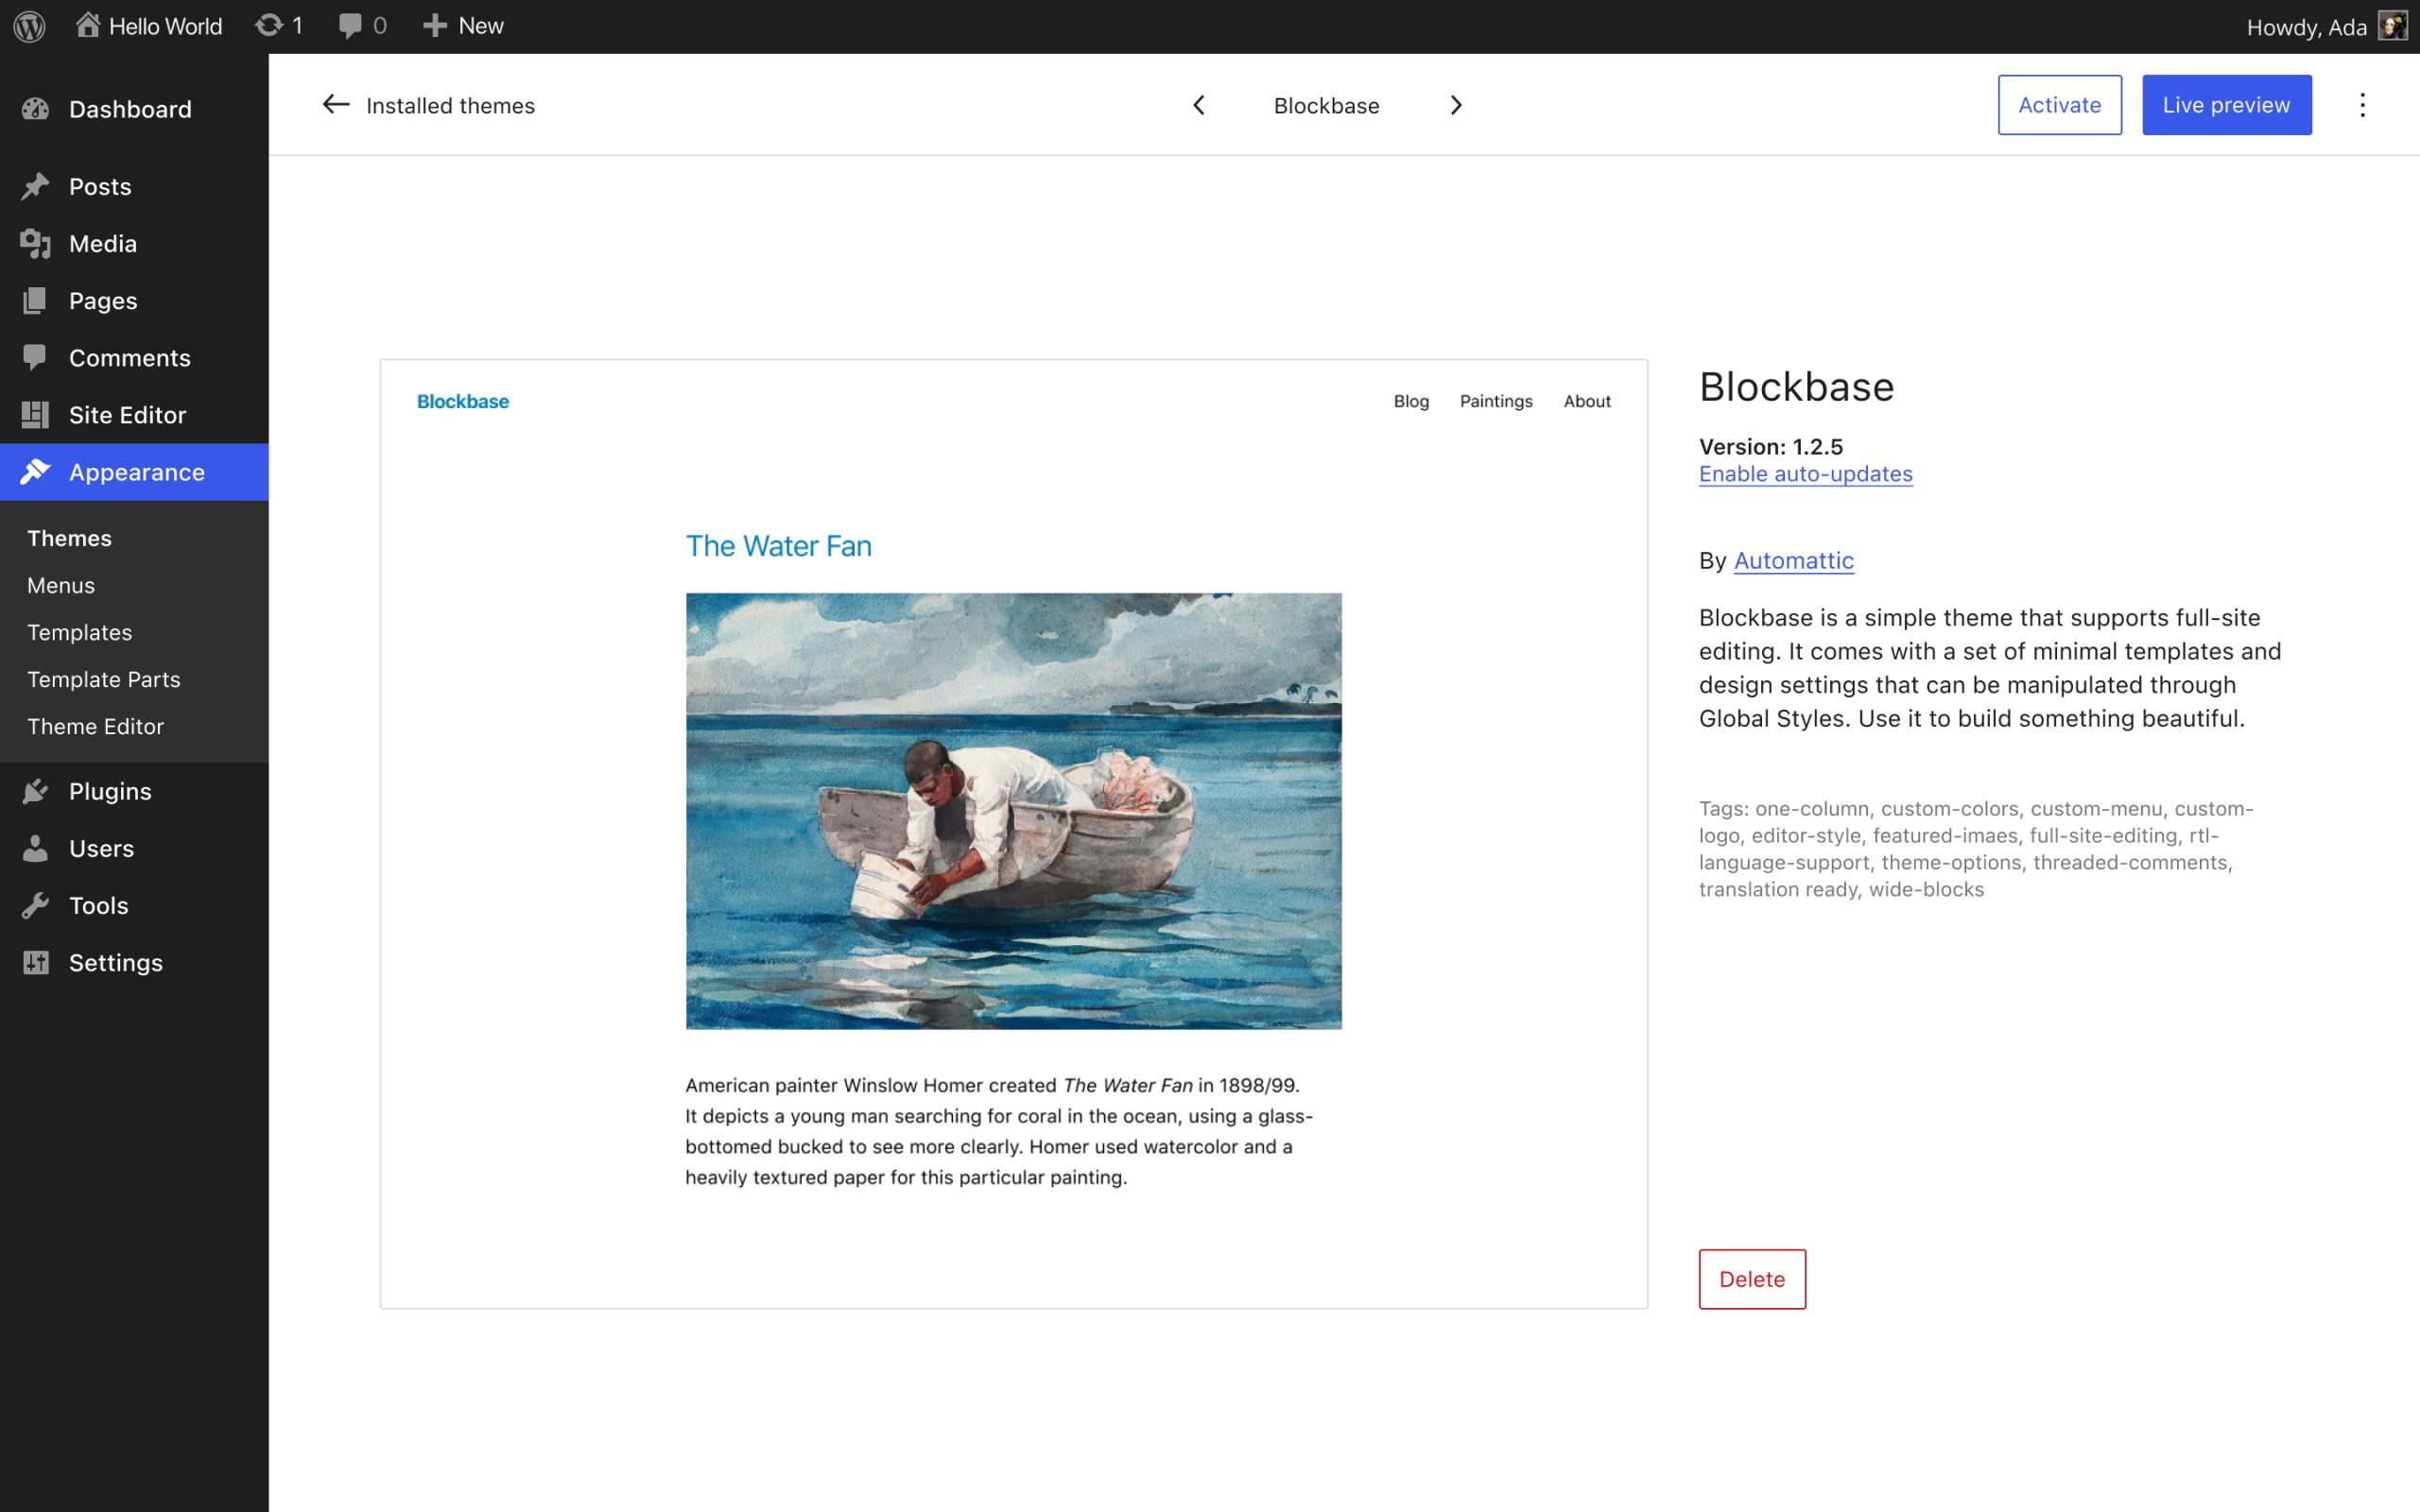Viewport: 2420px width, 1512px height.
Task: Click the Plugins plug icon
Action: (x=36, y=791)
